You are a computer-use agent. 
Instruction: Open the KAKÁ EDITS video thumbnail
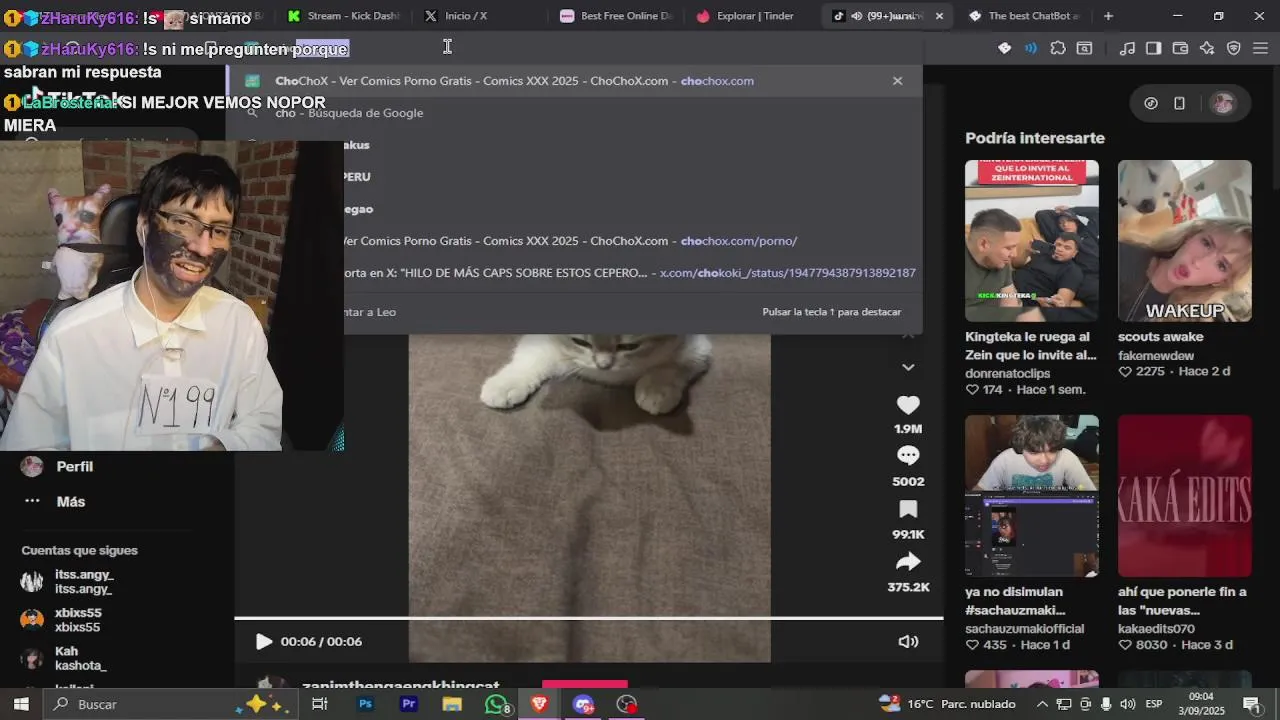pyautogui.click(x=1184, y=496)
